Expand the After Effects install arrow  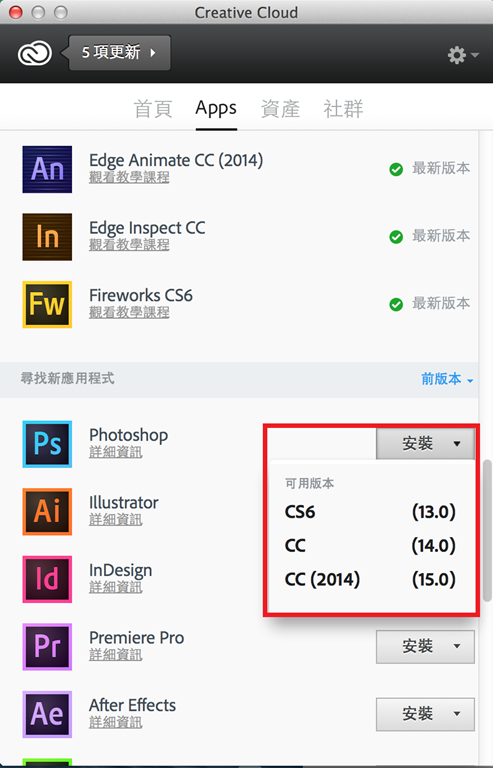pos(457,714)
